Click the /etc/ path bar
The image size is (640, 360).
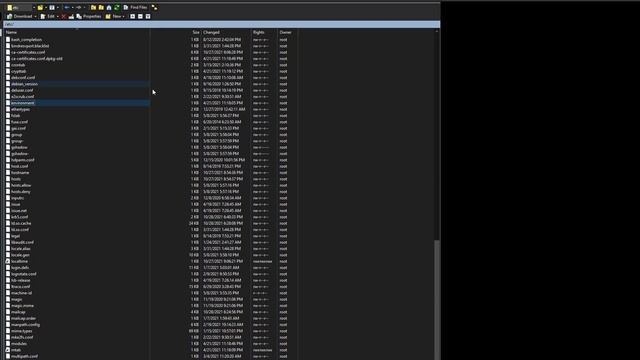(x=222, y=24)
